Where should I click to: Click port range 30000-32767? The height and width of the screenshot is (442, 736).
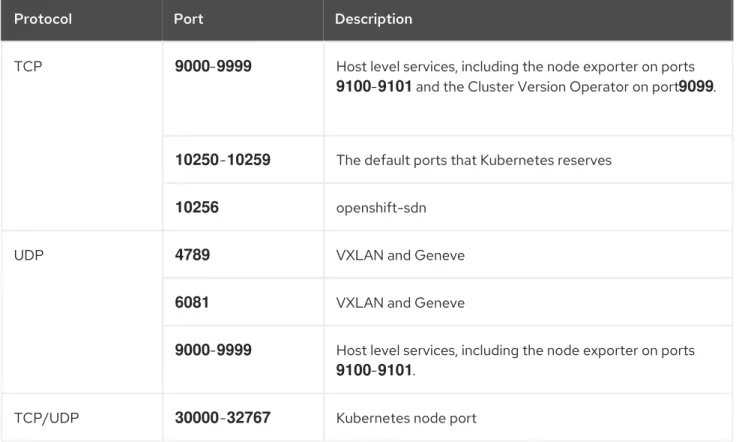click(x=222, y=417)
